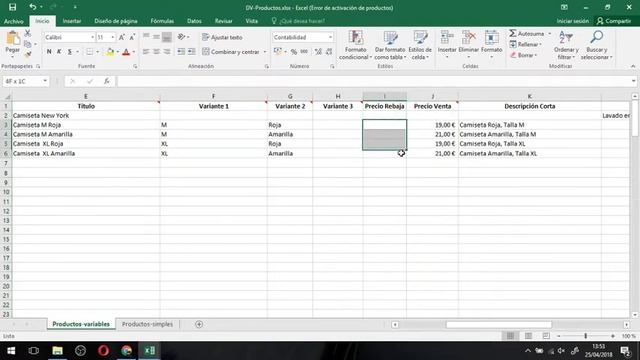Image resolution: width=640 pixels, height=360 pixels.
Task: Open the Contabilidad number format dropdown
Action: pyautogui.click(x=330, y=37)
